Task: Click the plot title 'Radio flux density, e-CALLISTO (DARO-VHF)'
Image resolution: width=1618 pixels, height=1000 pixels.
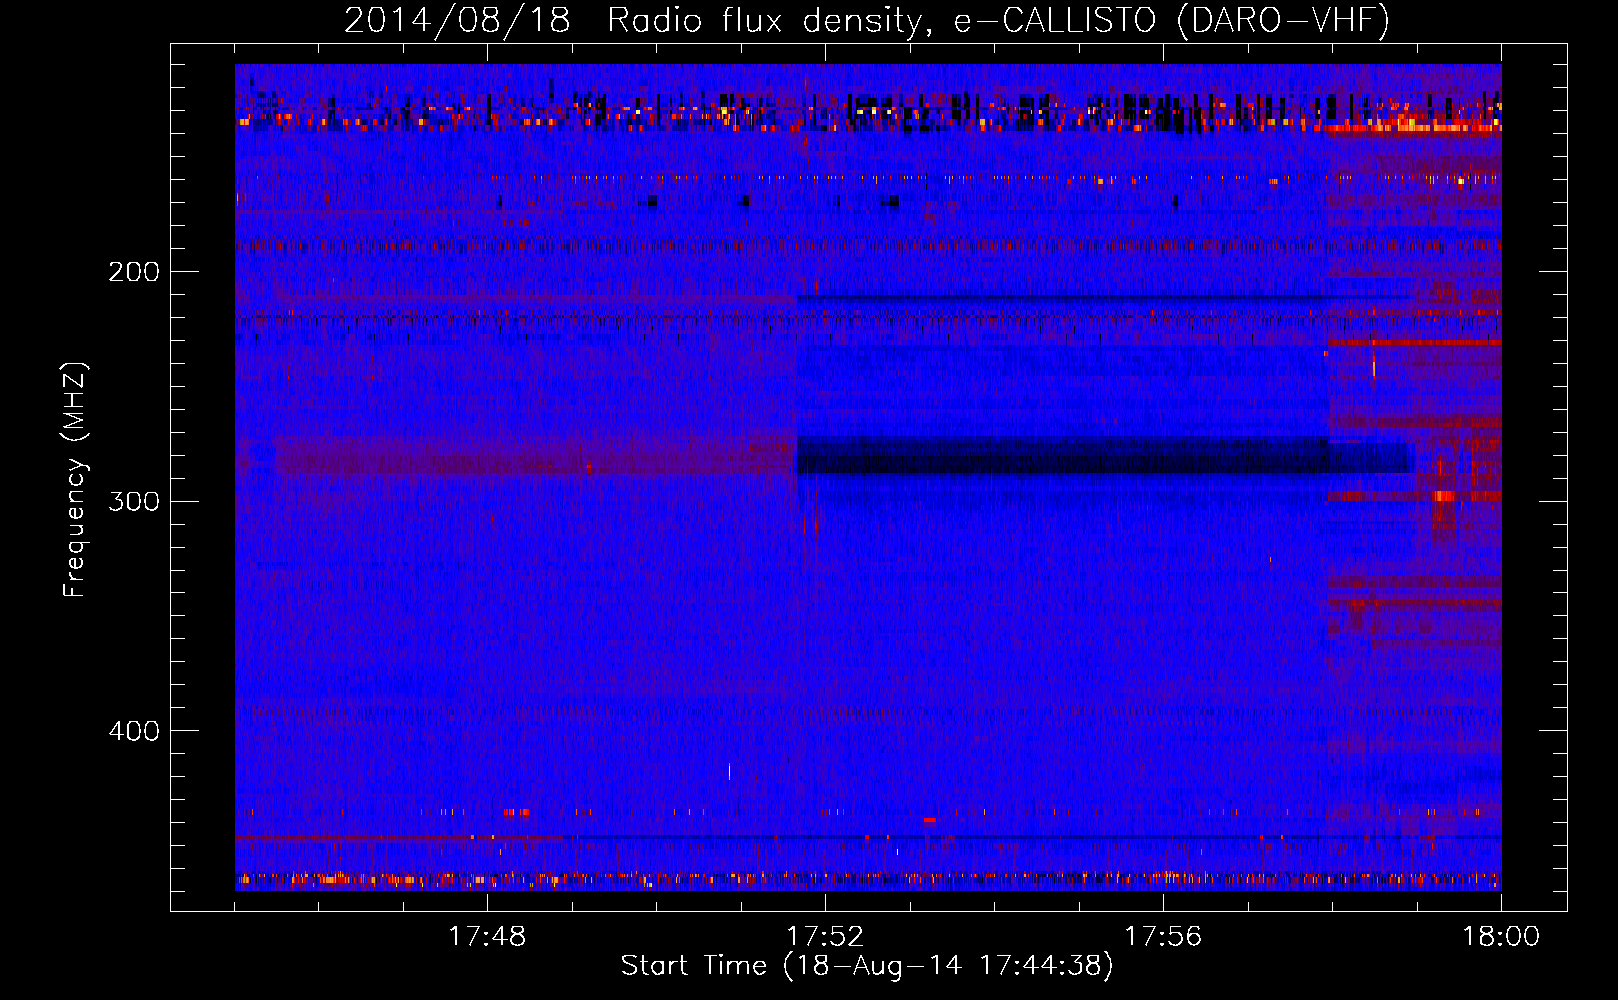Action: pos(998,20)
